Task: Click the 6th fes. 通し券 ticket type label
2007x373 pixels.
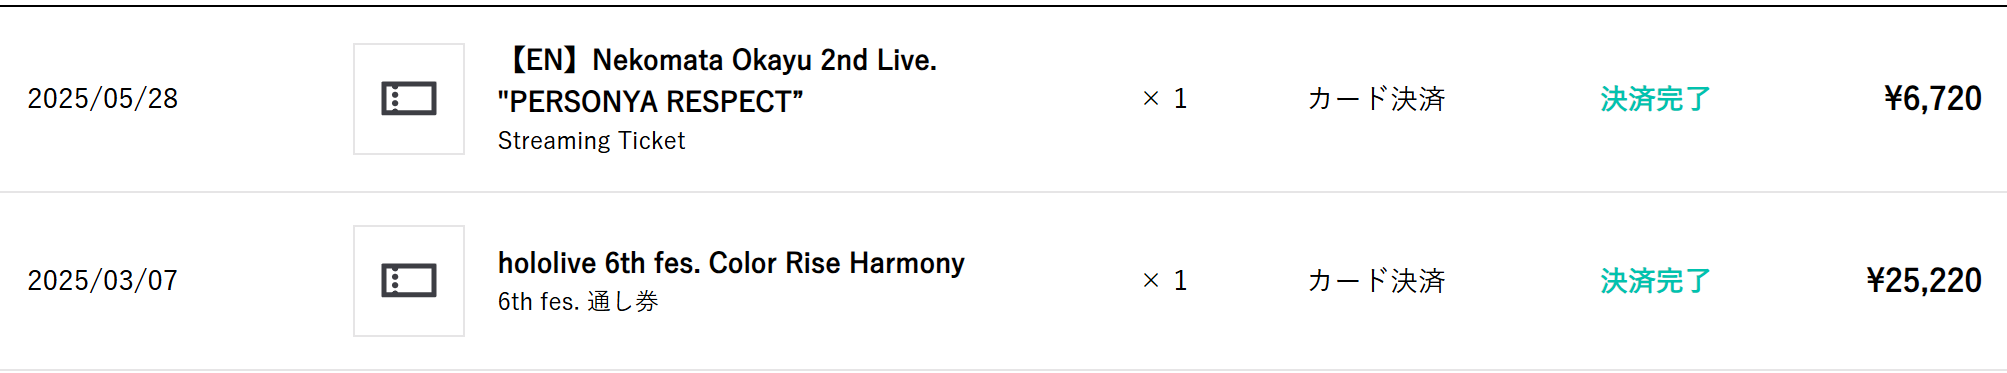Action: tap(578, 301)
